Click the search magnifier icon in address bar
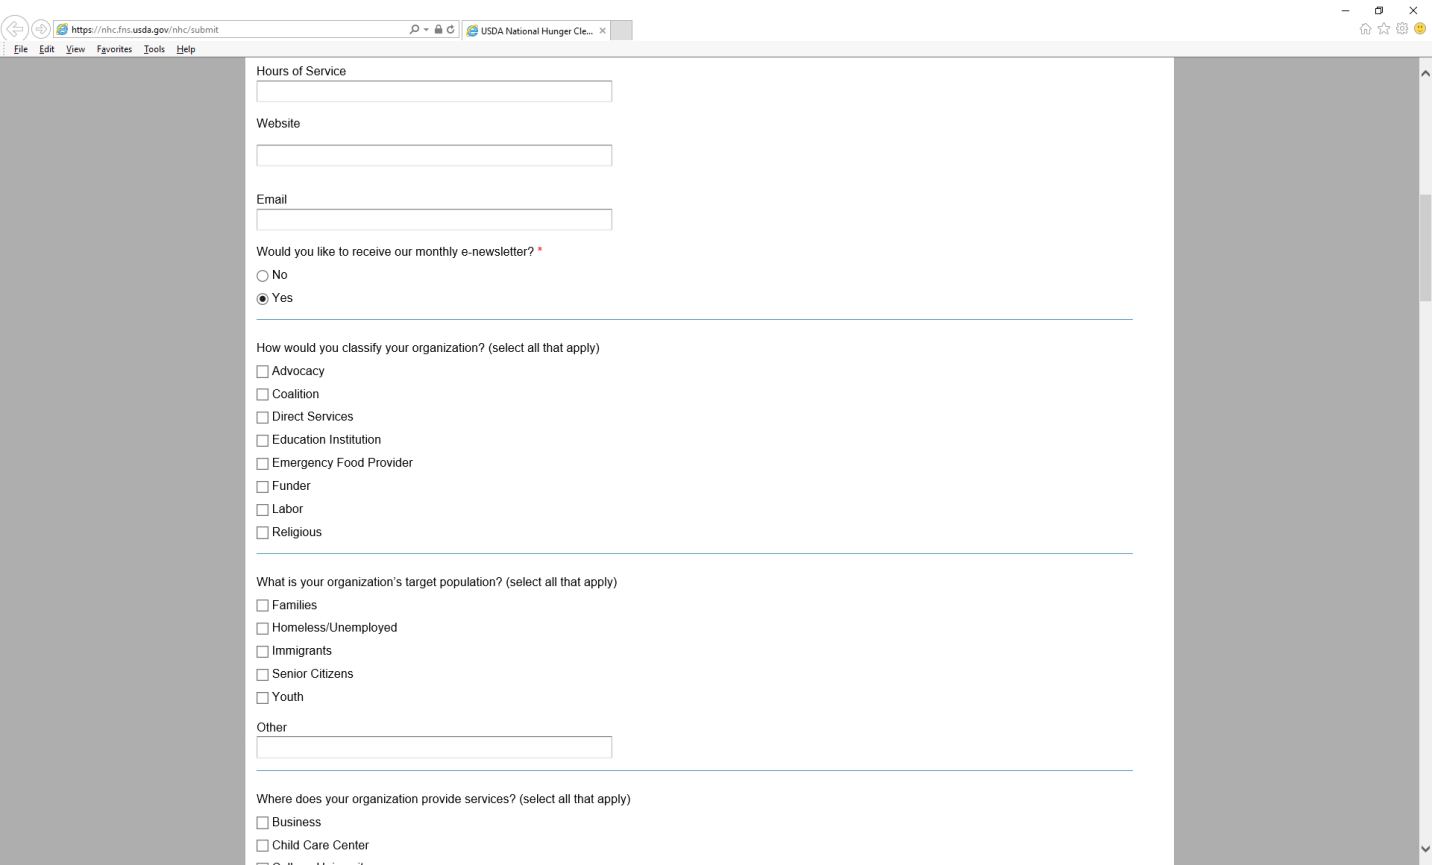Viewport: 1432px width, 865px height. 414,29
